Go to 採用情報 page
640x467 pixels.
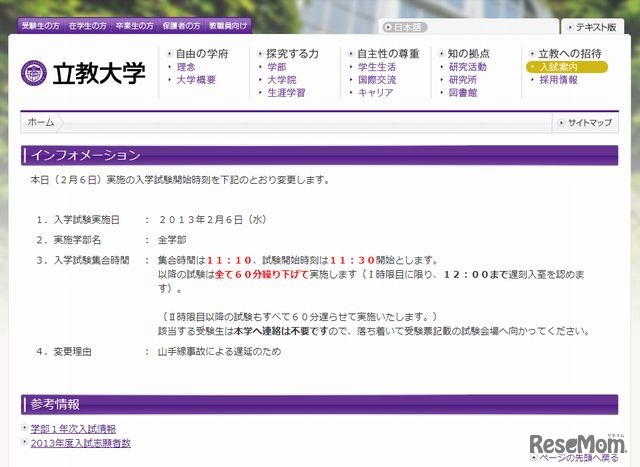[558, 80]
